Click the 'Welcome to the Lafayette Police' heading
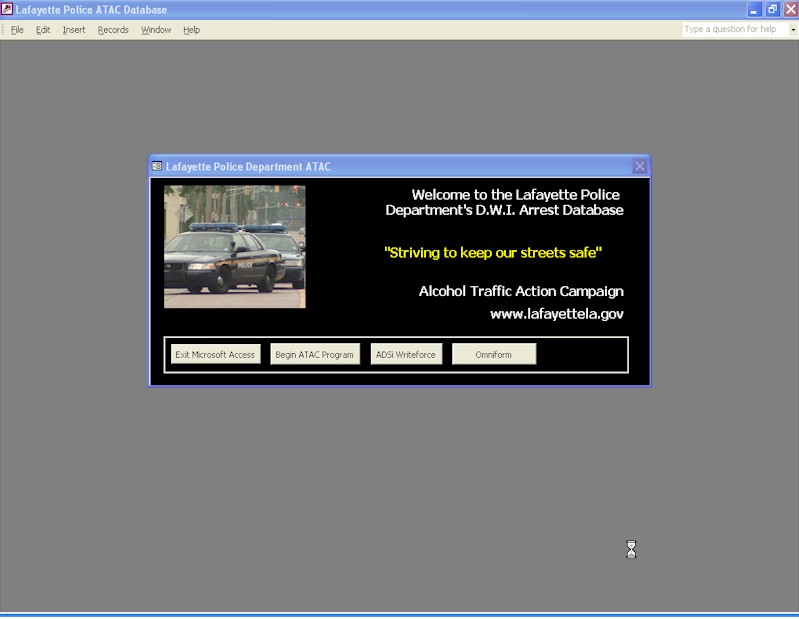The height and width of the screenshot is (619, 799). (516, 195)
